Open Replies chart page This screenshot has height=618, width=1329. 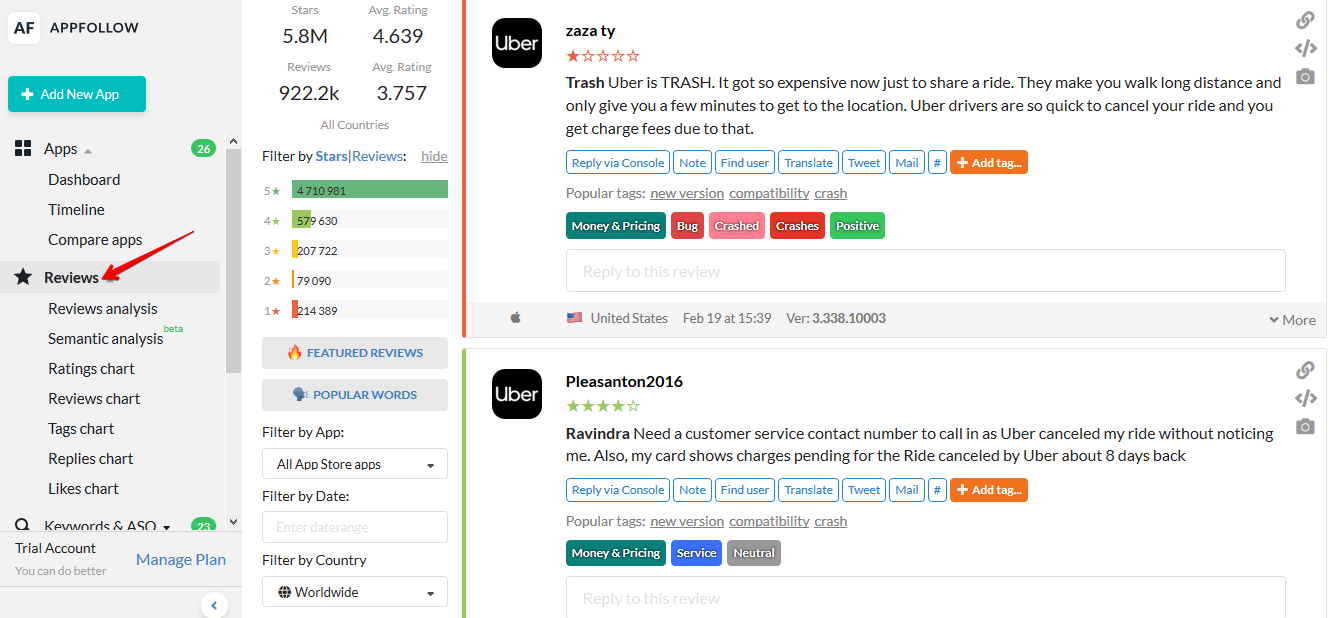coord(91,459)
